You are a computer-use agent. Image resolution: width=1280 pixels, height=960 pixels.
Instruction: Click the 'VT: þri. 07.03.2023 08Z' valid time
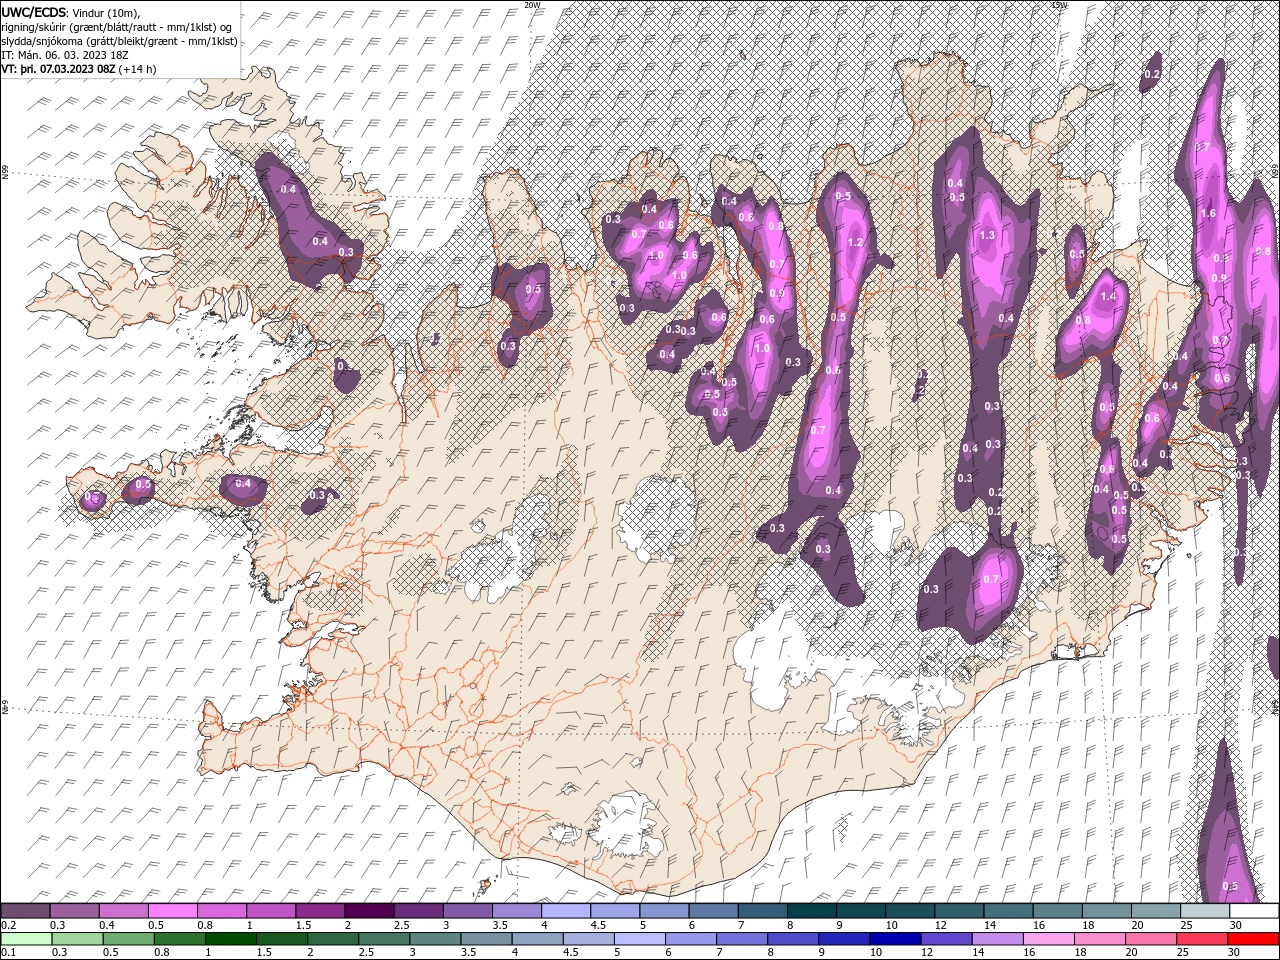pyautogui.click(x=58, y=69)
